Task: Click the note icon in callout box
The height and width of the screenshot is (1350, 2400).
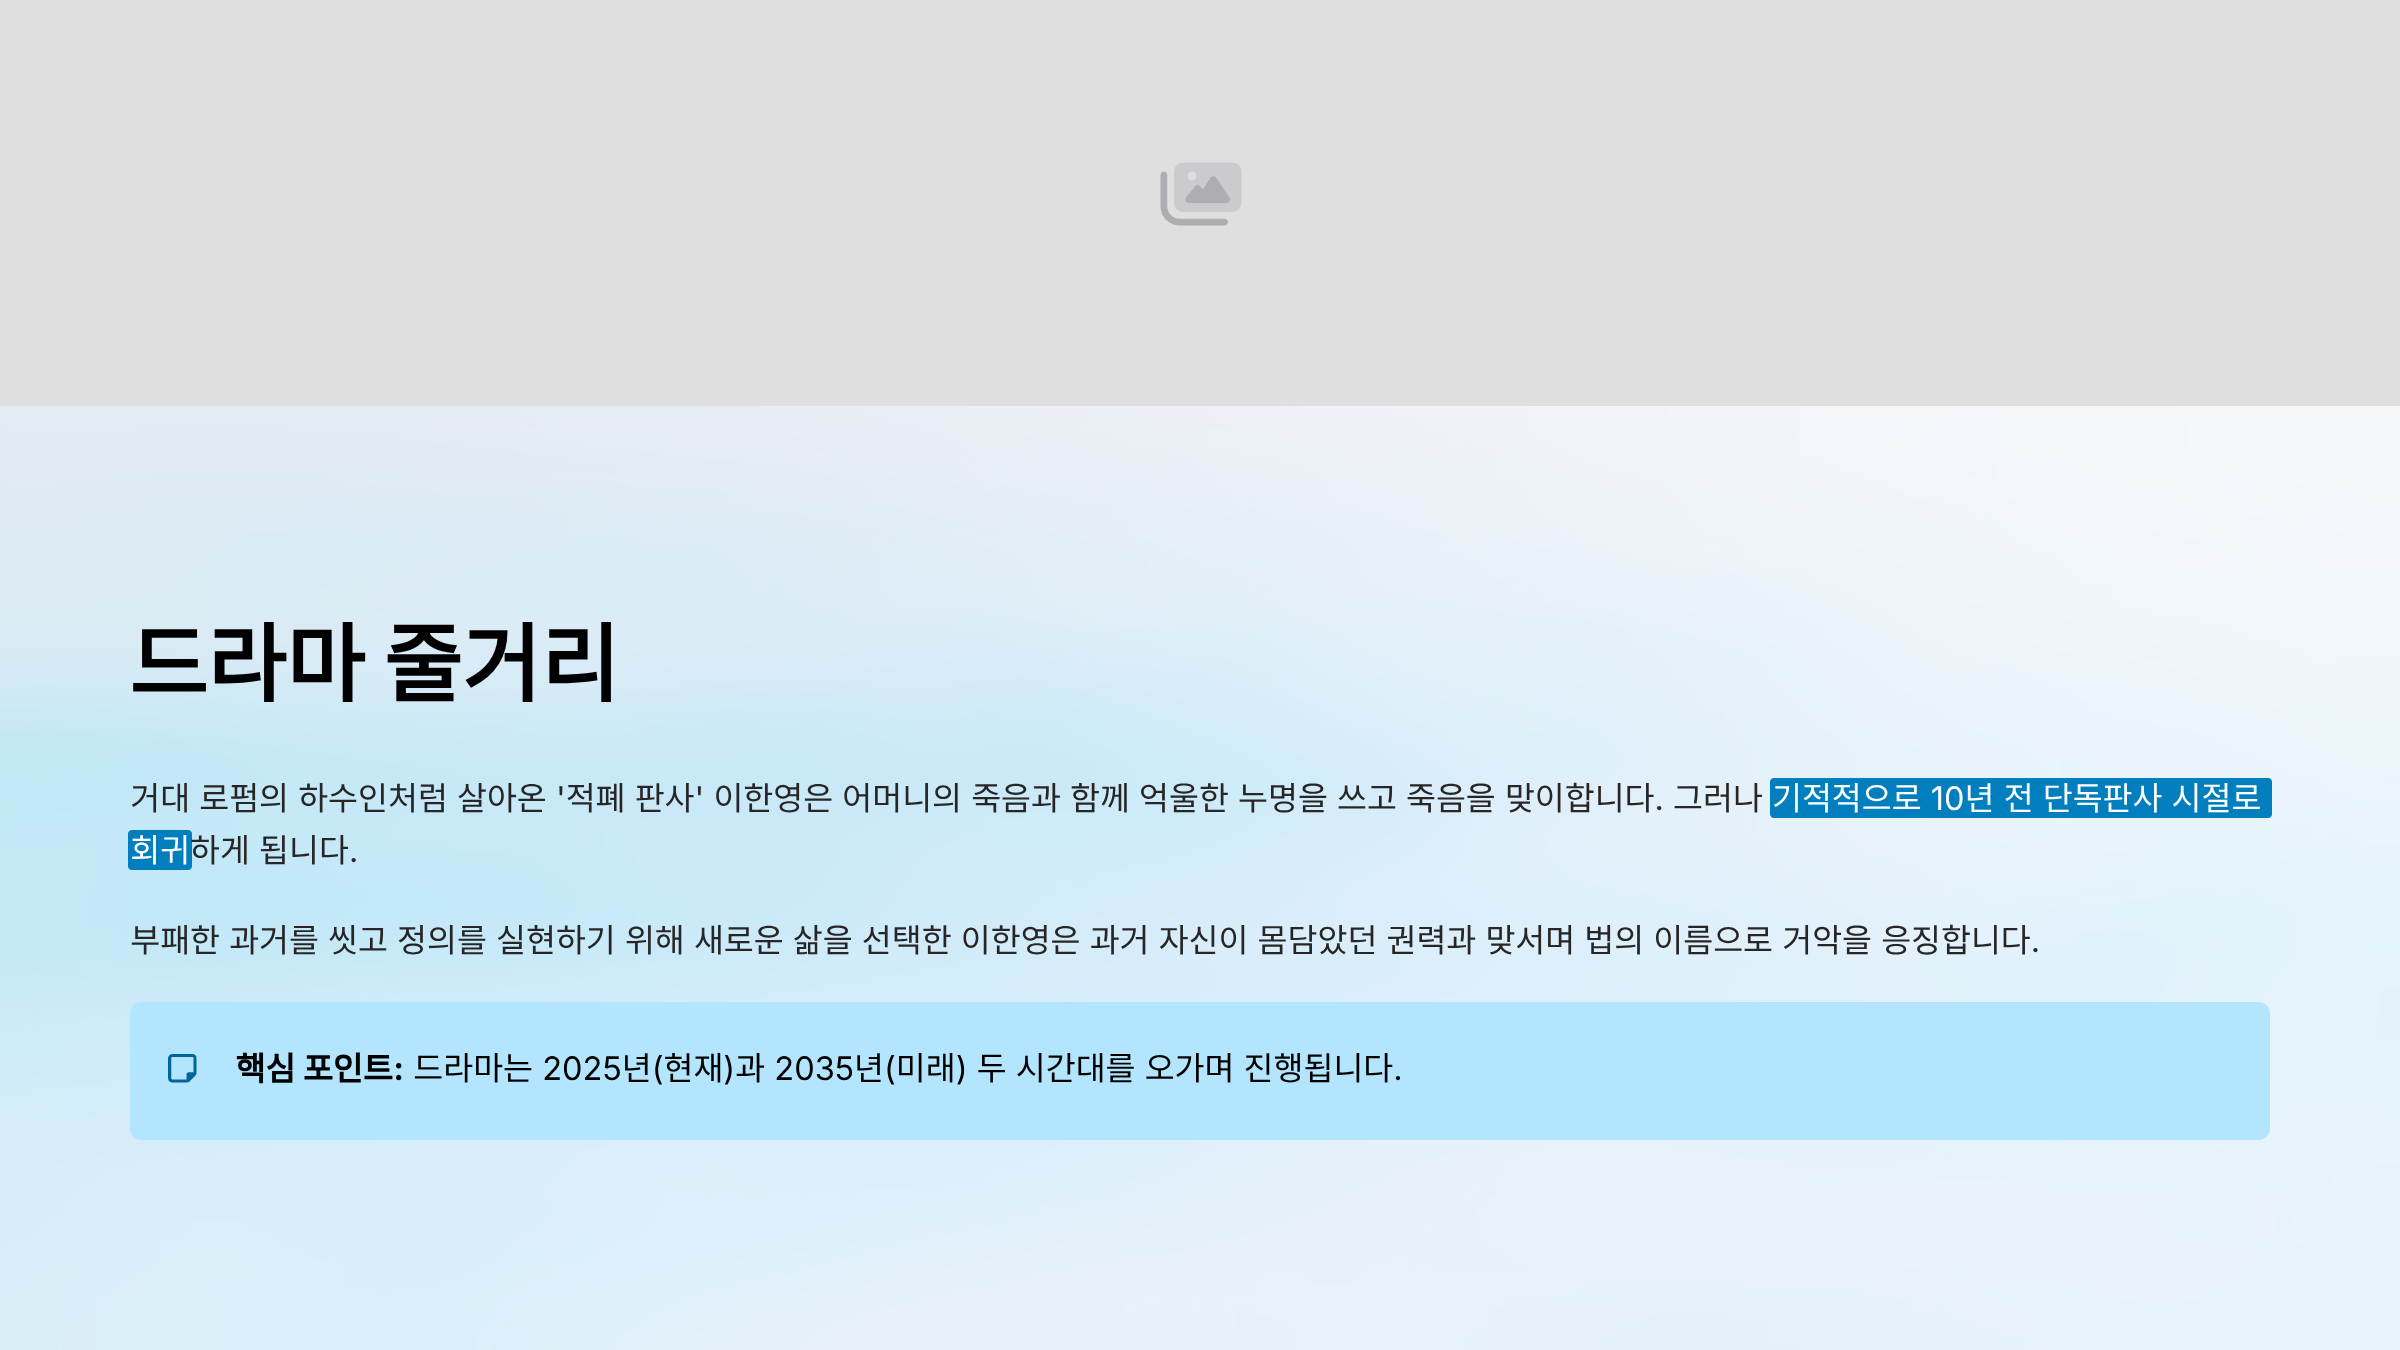Action: click(182, 1068)
